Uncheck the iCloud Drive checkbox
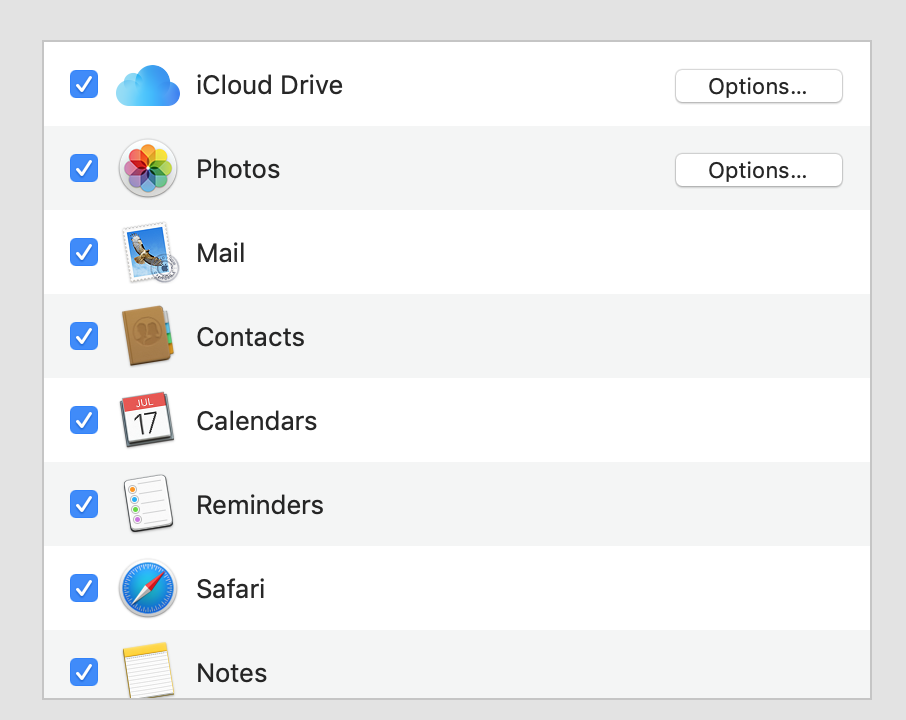 [x=84, y=84]
